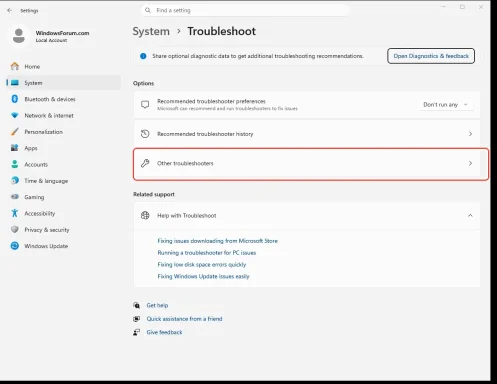Image resolution: width=497 pixels, height=384 pixels.
Task: Open Running a troubleshooter for PC issues link
Action: 207,253
